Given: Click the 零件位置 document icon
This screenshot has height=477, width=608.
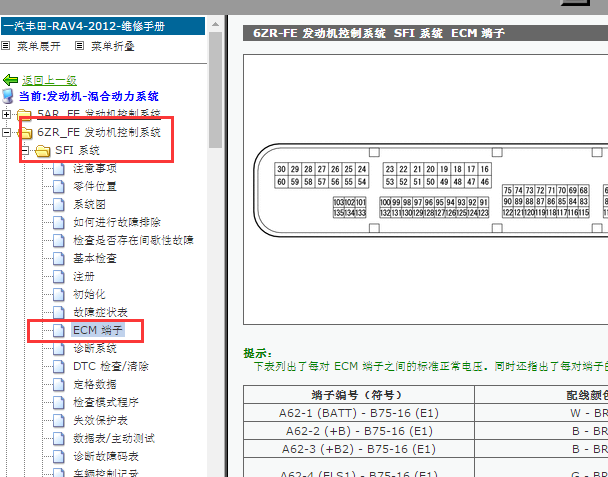Looking at the screenshot, I should click(x=59, y=187).
